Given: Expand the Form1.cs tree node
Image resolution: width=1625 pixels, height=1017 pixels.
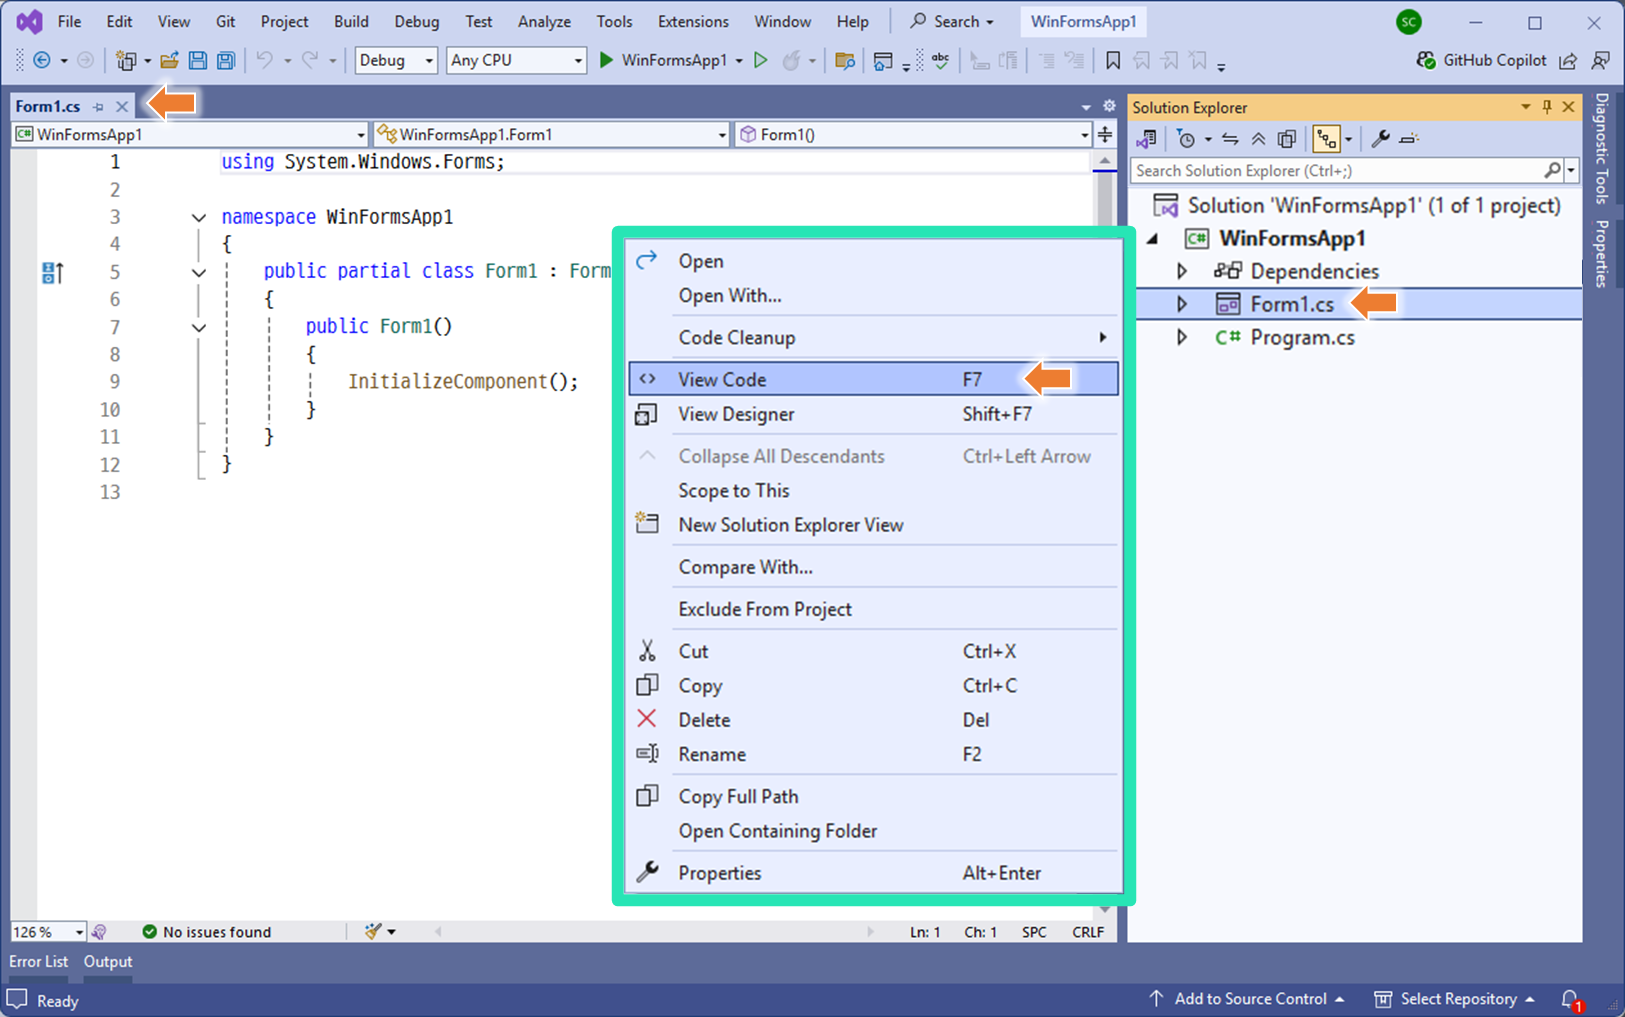Looking at the screenshot, I should pyautogui.click(x=1182, y=304).
